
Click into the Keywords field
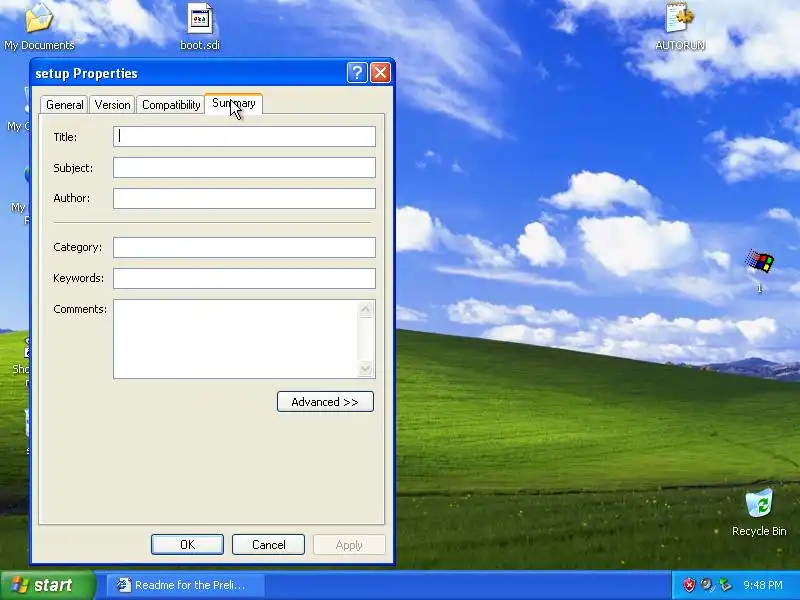tap(244, 279)
